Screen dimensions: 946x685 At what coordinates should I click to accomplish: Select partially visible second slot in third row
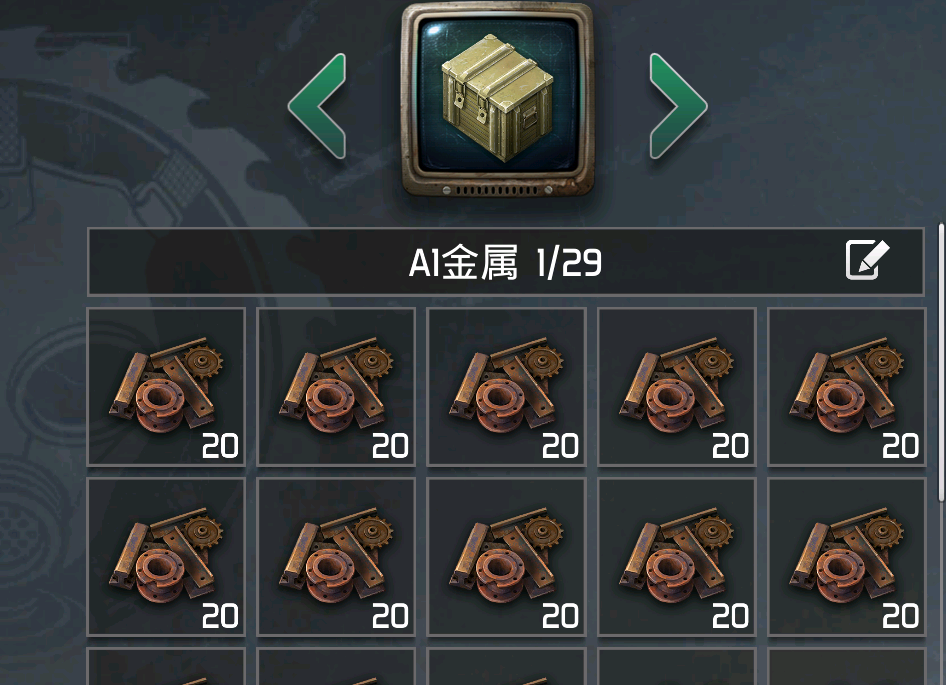tap(336, 666)
